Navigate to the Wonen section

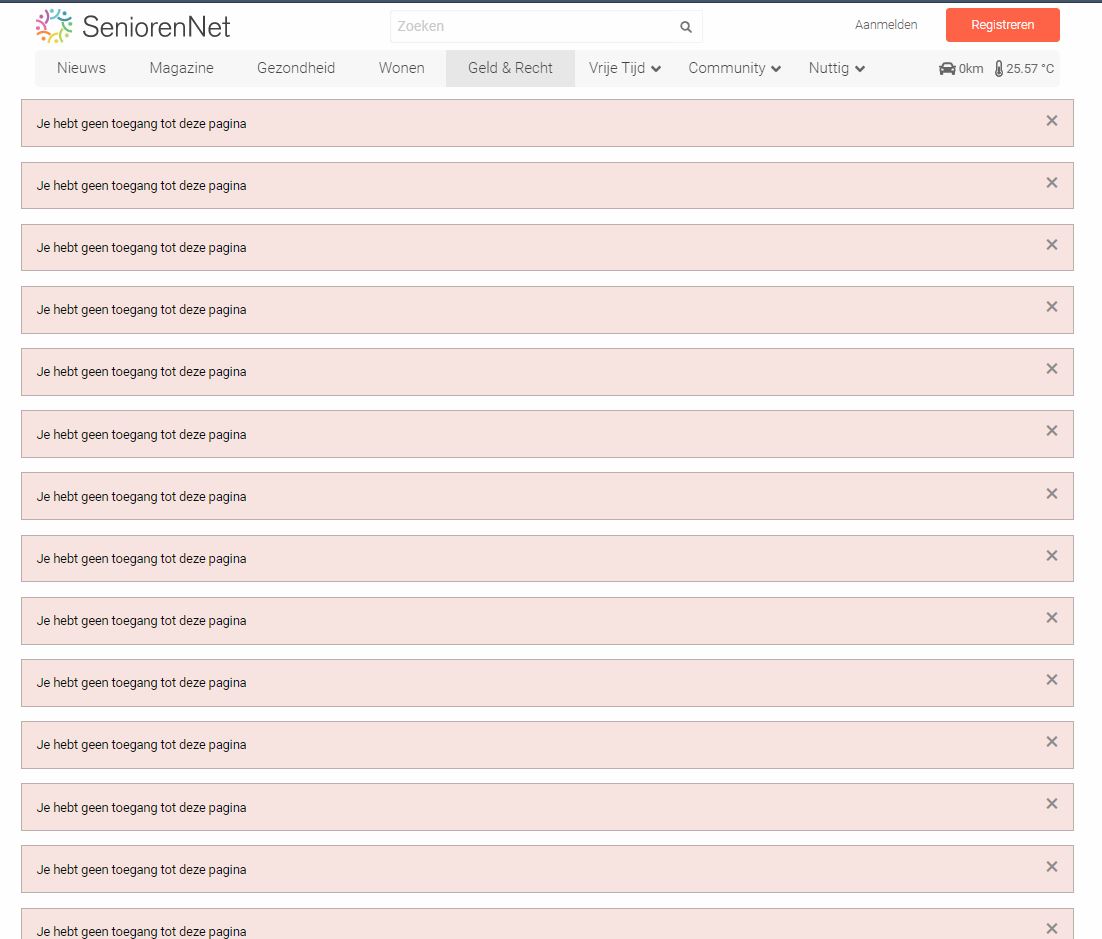coord(401,68)
